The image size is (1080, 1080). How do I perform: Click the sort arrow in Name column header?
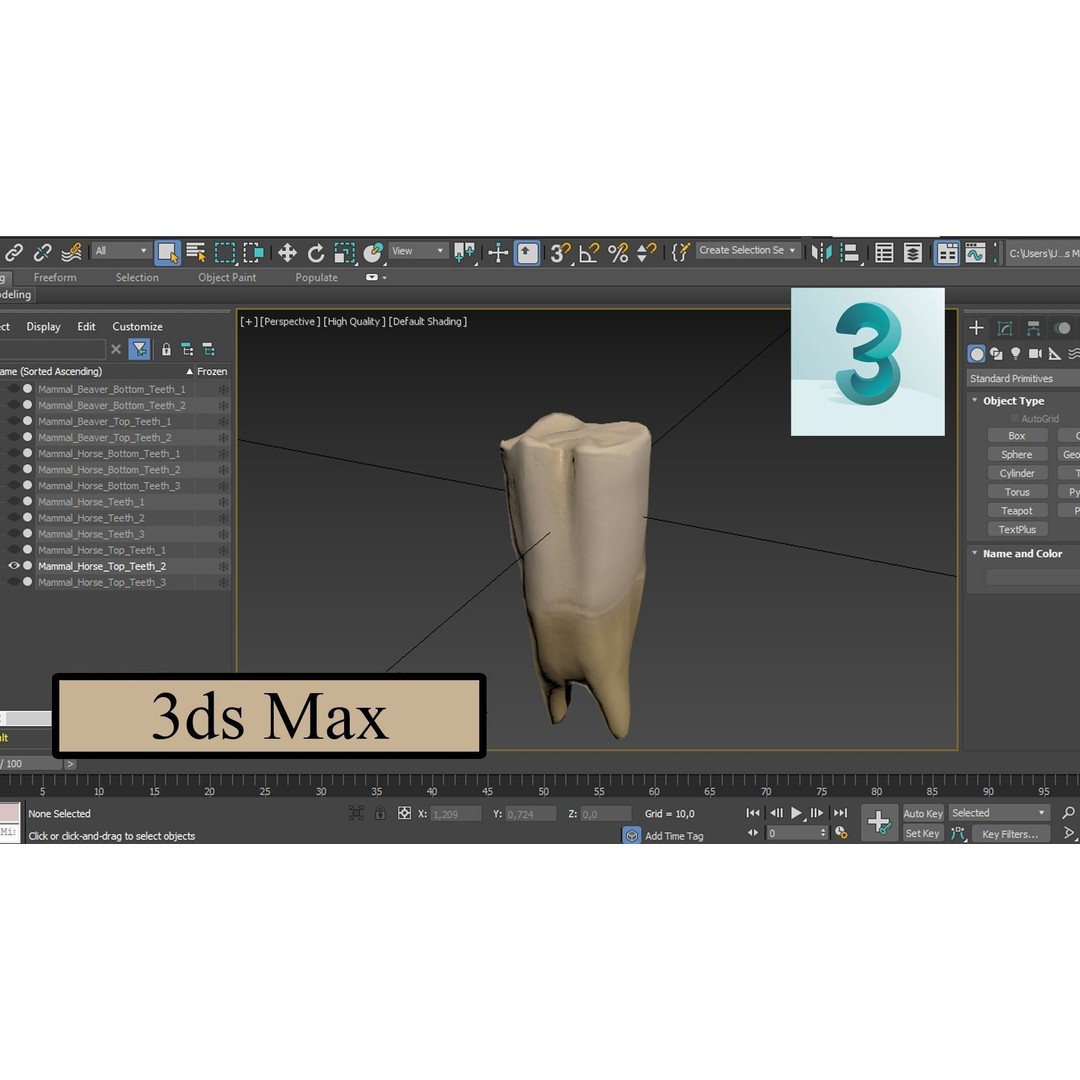pos(189,371)
